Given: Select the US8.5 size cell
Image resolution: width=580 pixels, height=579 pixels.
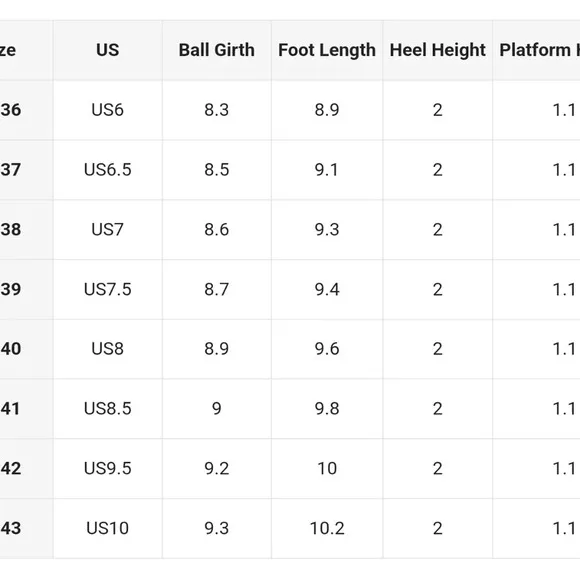Looking at the screenshot, I should click(x=108, y=408).
